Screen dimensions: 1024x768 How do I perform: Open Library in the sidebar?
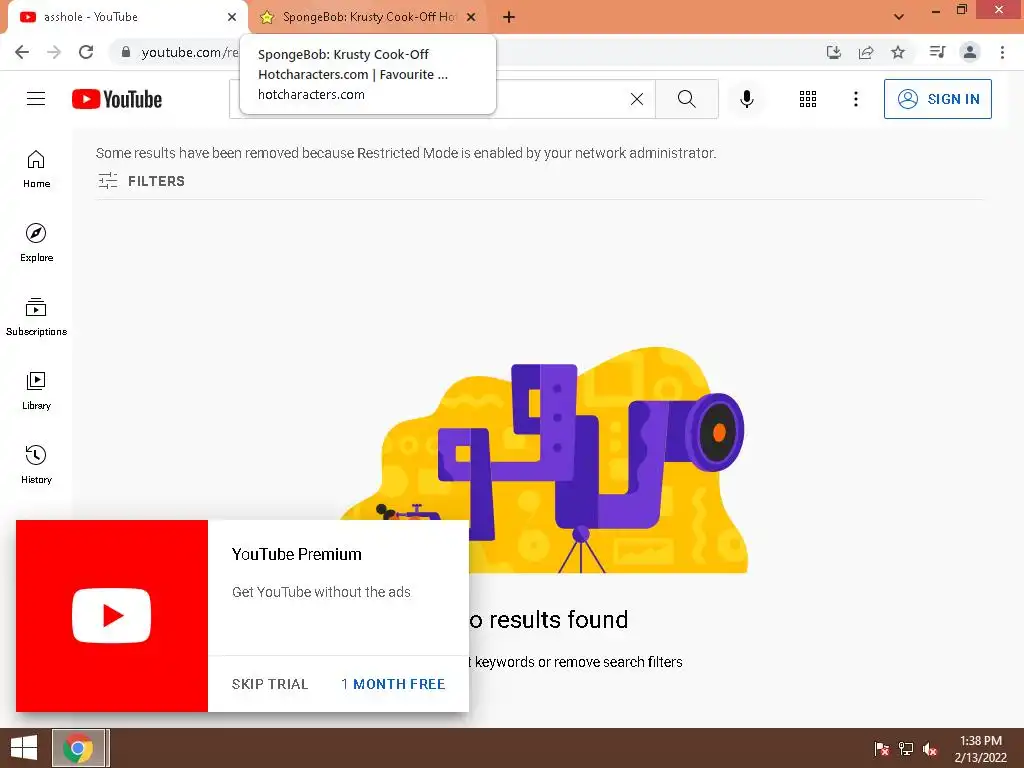37,391
